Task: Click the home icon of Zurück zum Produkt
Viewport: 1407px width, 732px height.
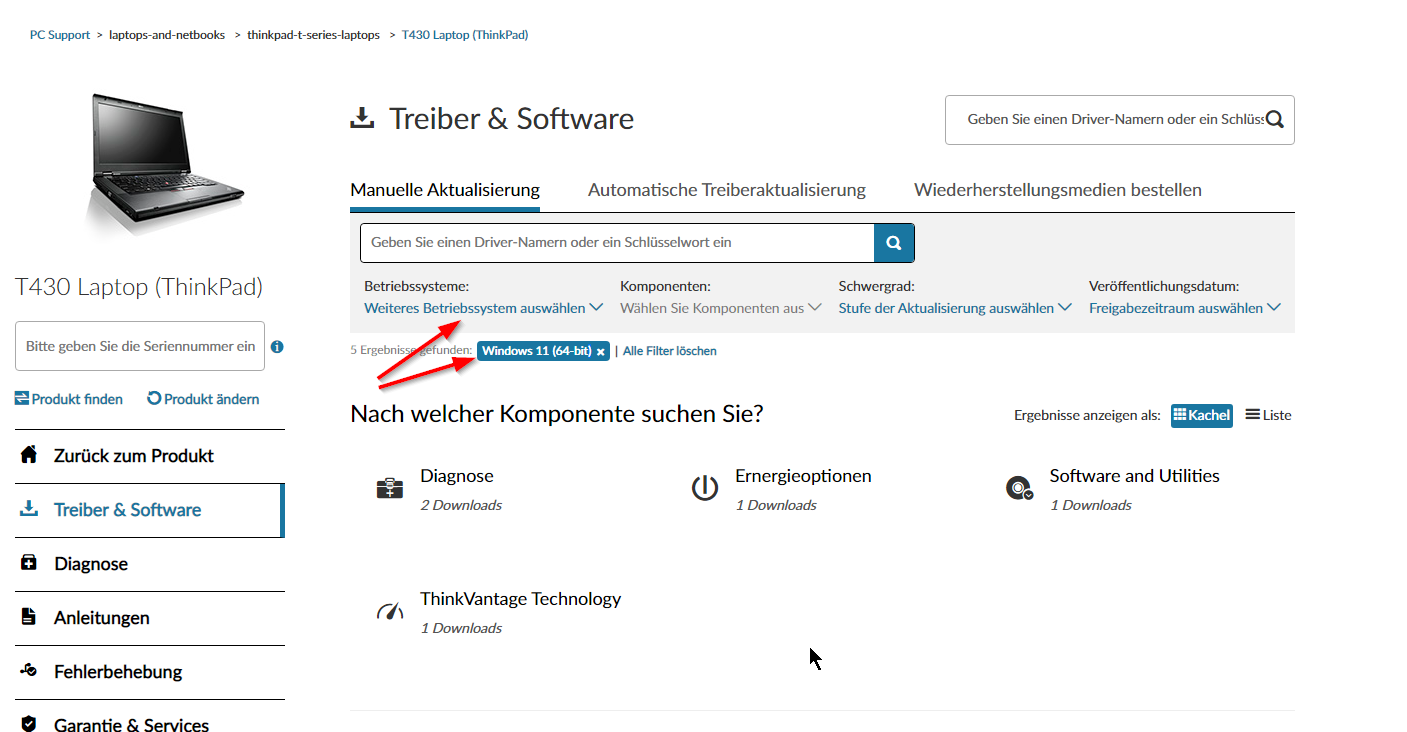Action: 29,455
